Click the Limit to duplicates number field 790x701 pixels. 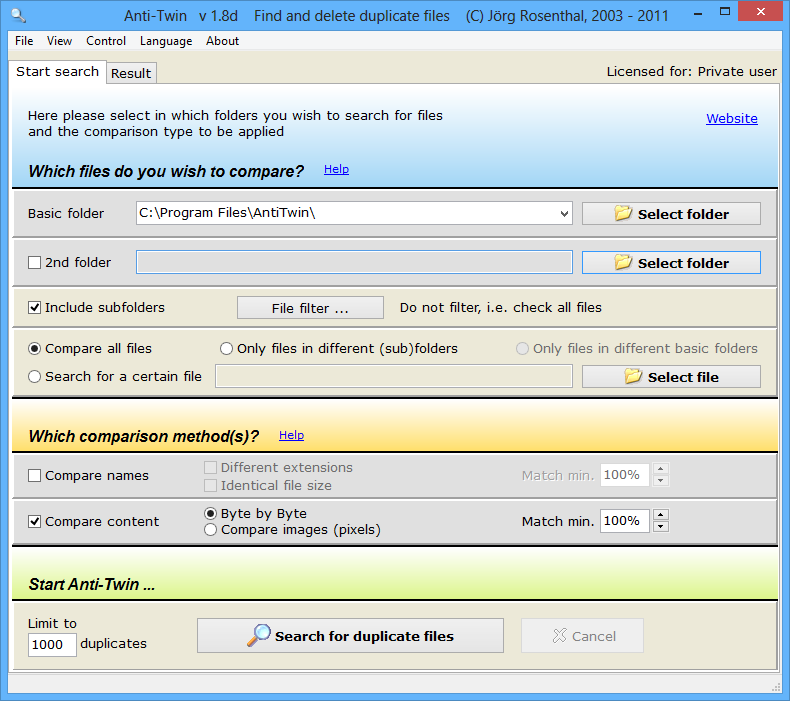[x=52, y=645]
